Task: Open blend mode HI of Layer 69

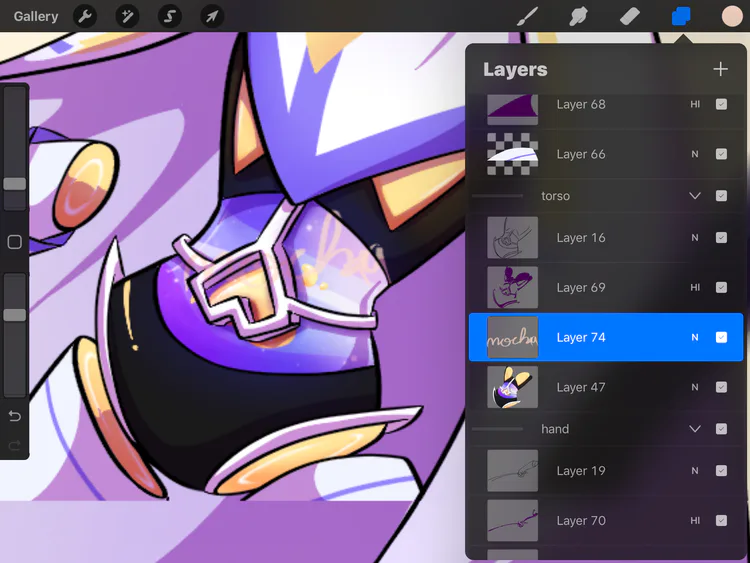Action: point(695,287)
